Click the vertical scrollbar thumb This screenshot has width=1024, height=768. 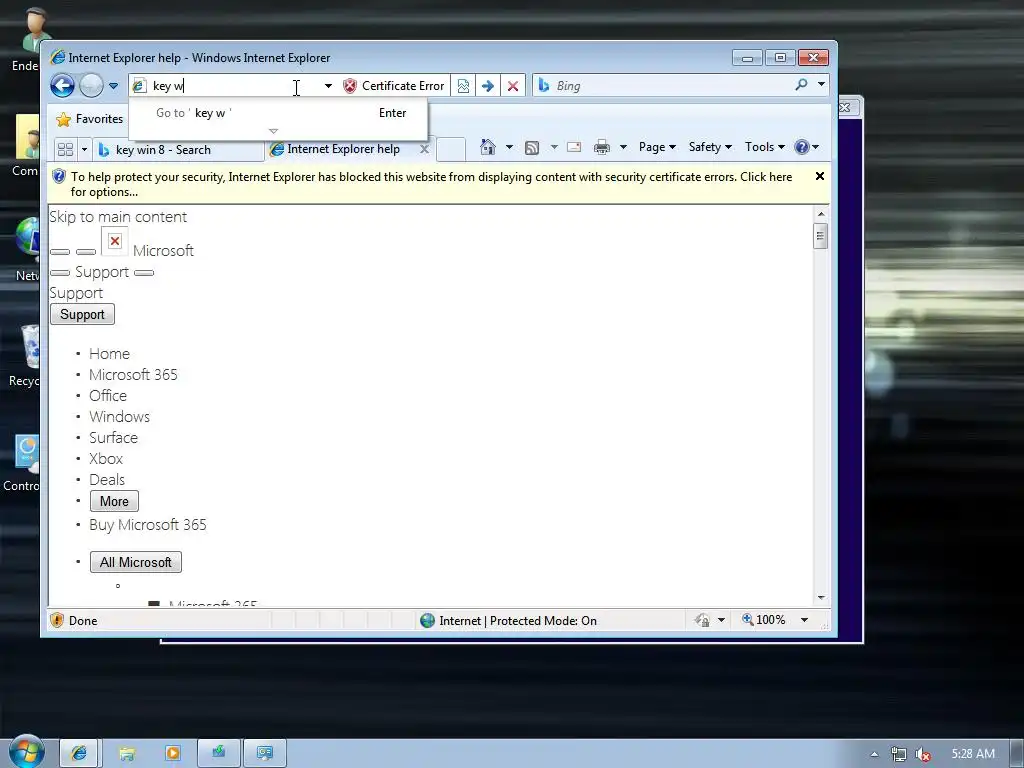pos(821,236)
